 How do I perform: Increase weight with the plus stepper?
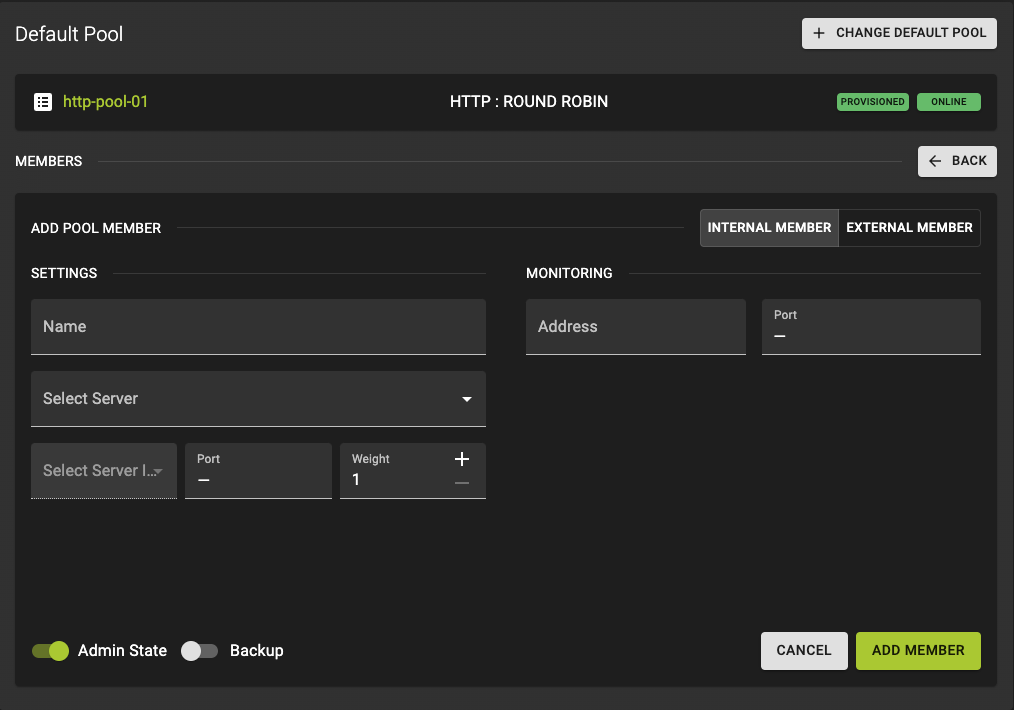coord(462,459)
